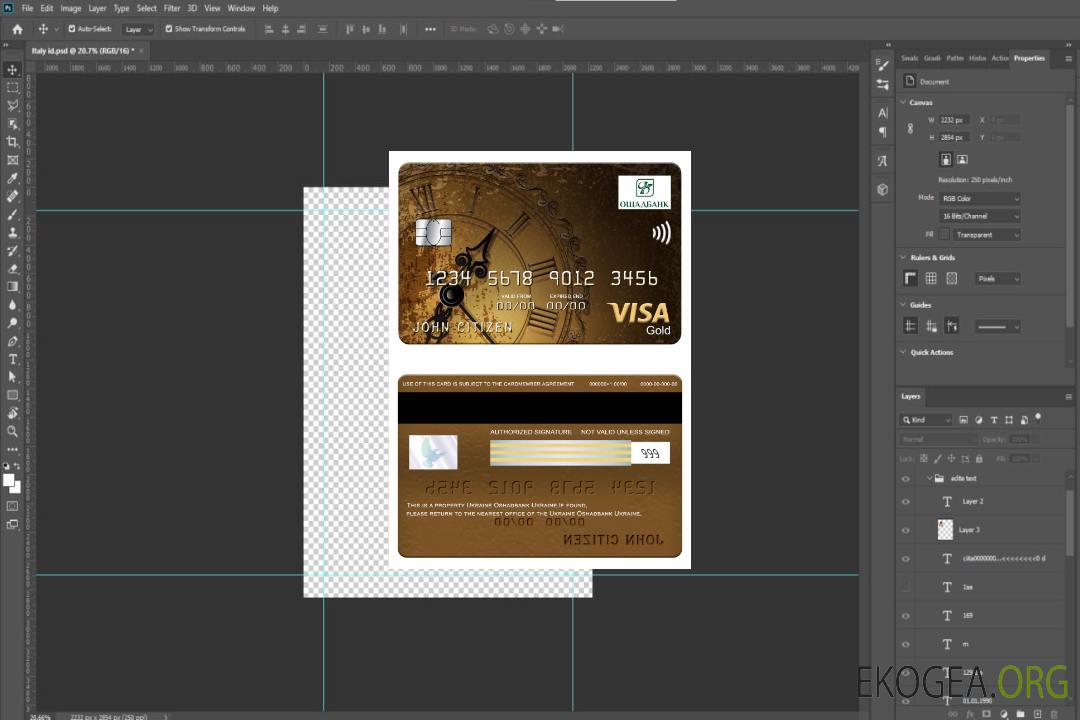This screenshot has height=720, width=1080.
Task: Open the File menu
Action: (28, 8)
